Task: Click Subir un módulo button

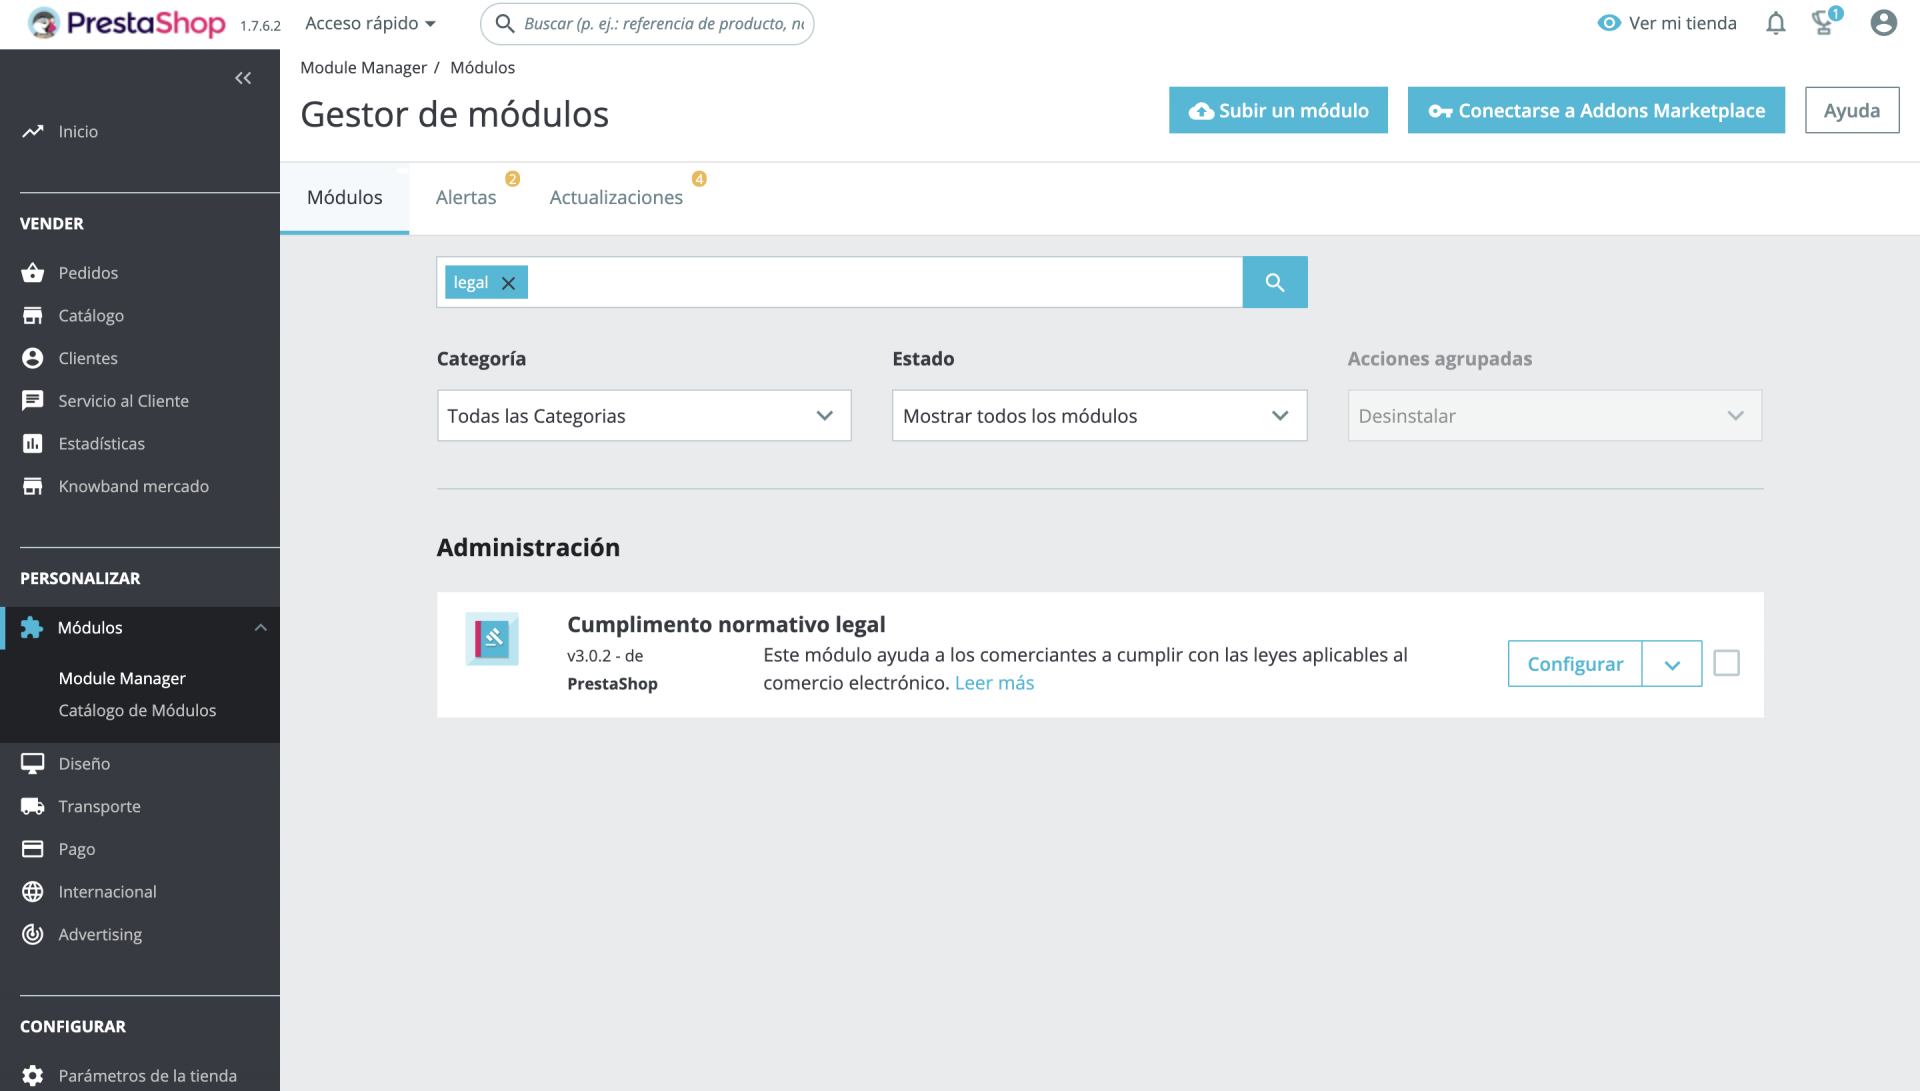Action: point(1277,110)
